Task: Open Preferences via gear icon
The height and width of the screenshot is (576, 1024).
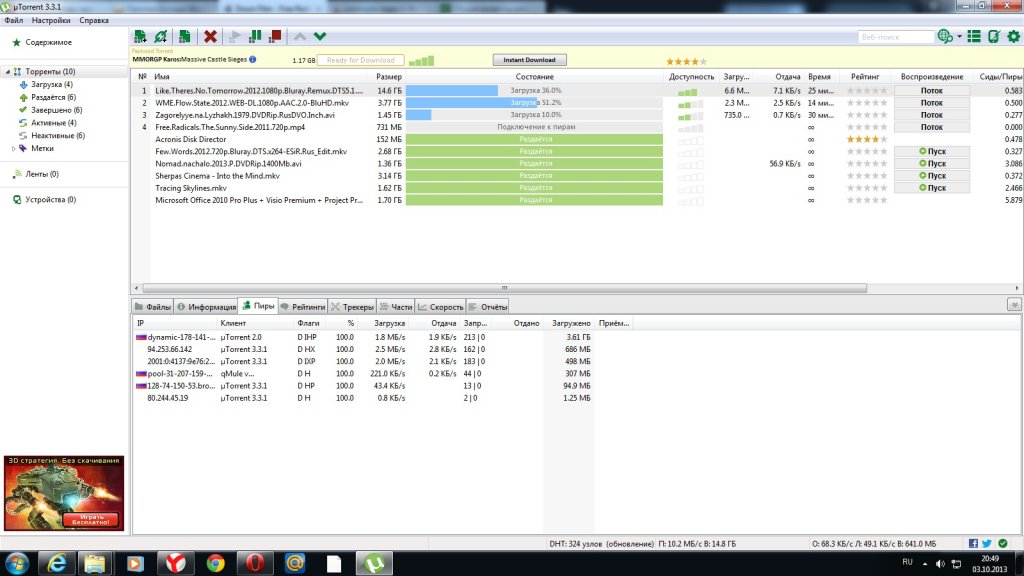Action: point(1014,37)
